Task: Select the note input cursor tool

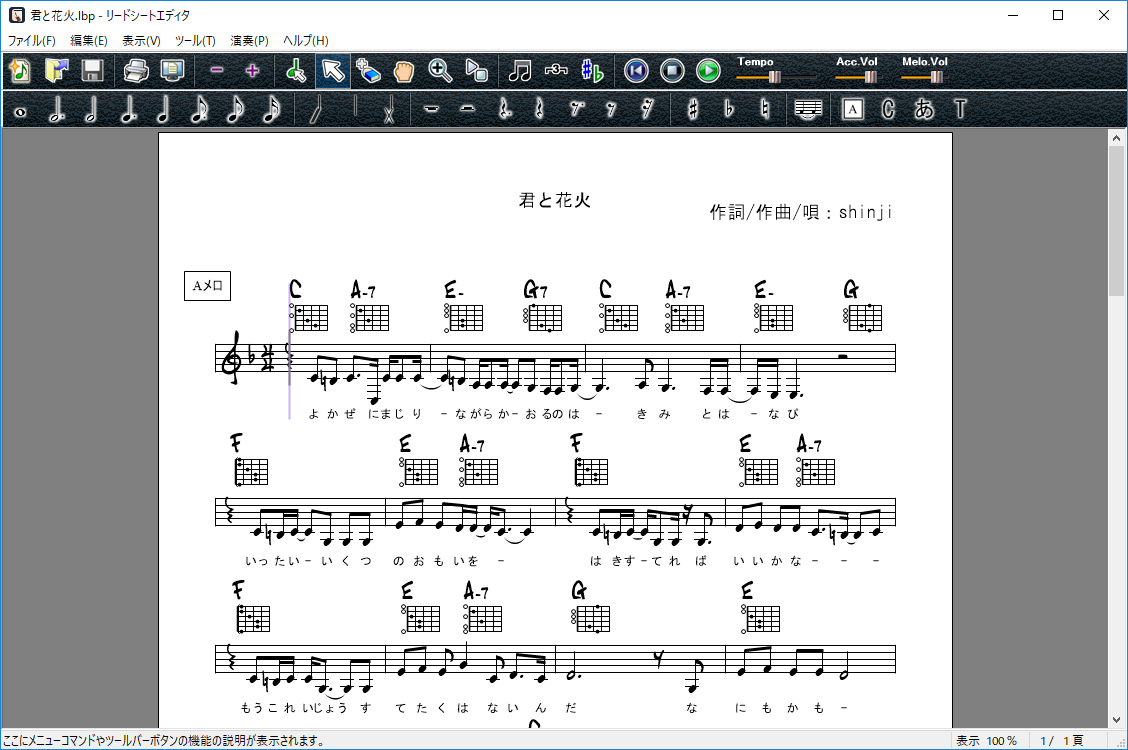Action: 296,70
